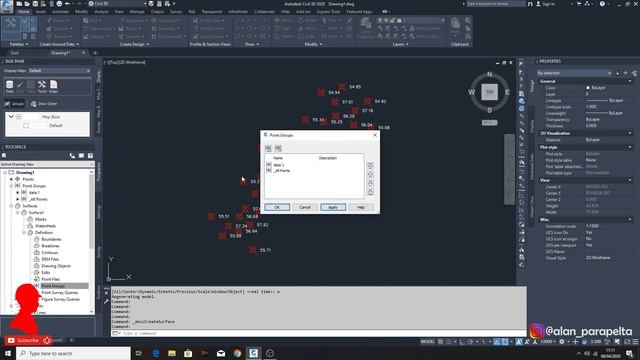Collapse the Misc section in Properties
The height and width of the screenshot is (360, 640).
pyautogui.click(x=630, y=220)
